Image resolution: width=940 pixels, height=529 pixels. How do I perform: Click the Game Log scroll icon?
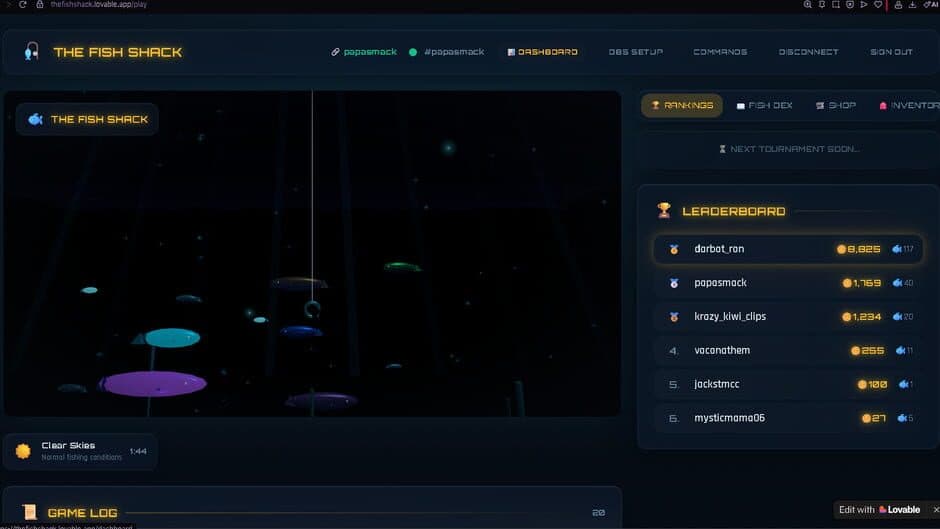click(x=29, y=513)
